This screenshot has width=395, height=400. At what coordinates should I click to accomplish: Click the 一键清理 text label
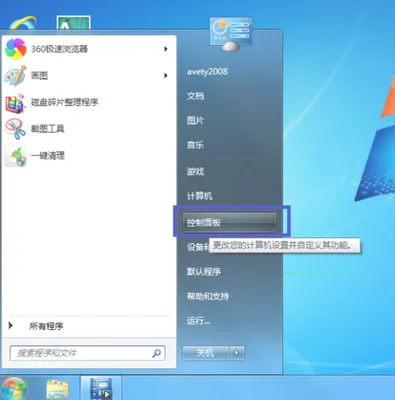[48, 155]
